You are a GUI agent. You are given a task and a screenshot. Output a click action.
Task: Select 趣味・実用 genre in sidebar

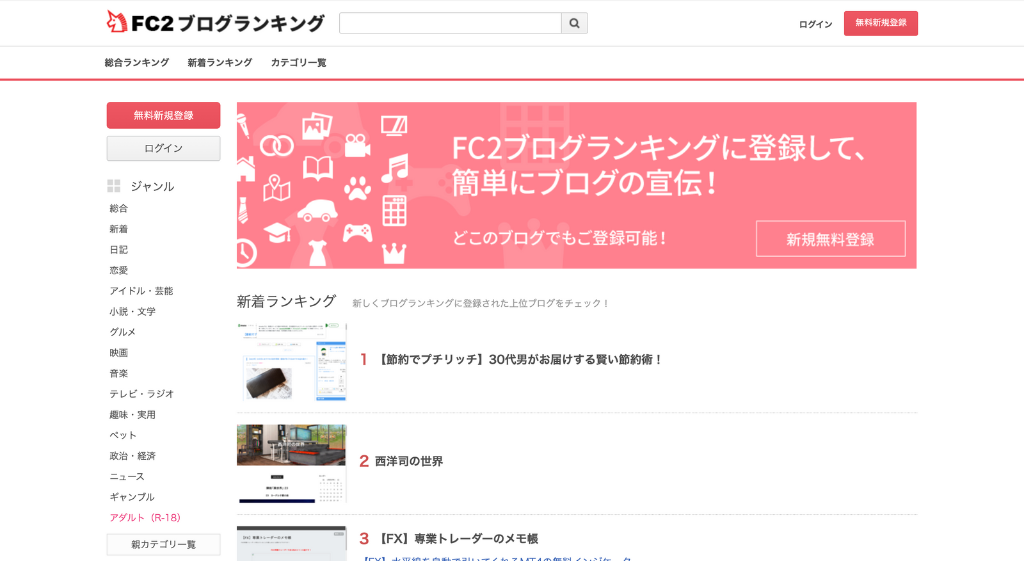(133, 415)
